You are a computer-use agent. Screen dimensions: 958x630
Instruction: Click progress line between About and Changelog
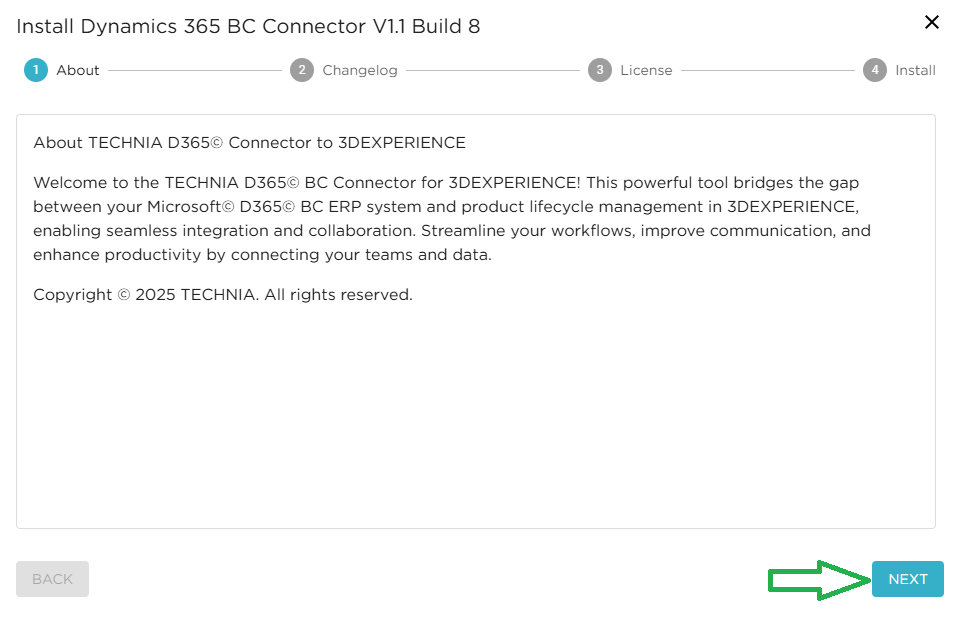point(195,71)
